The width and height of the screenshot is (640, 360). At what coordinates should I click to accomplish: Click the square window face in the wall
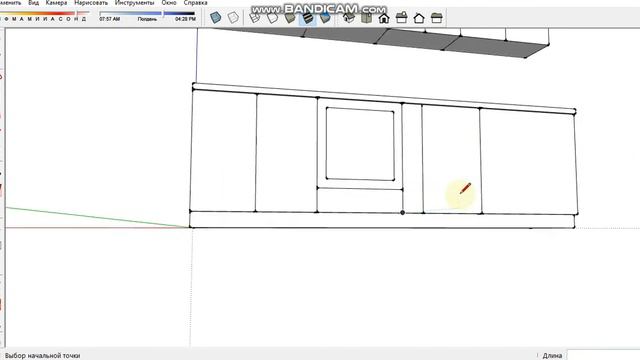360,144
